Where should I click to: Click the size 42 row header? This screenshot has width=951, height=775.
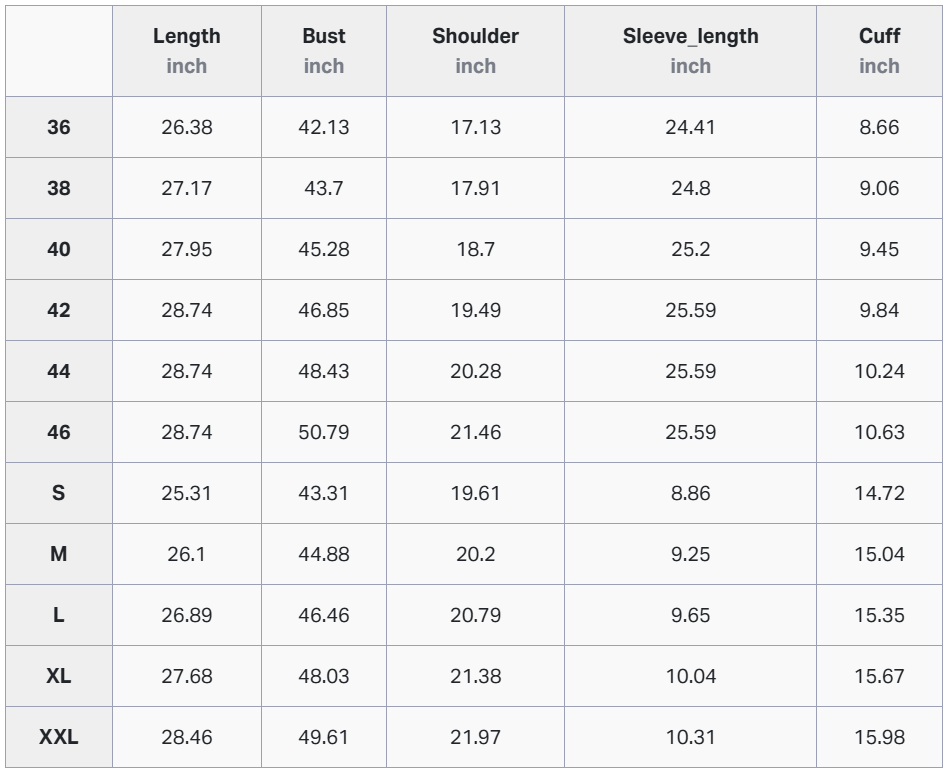tap(59, 310)
